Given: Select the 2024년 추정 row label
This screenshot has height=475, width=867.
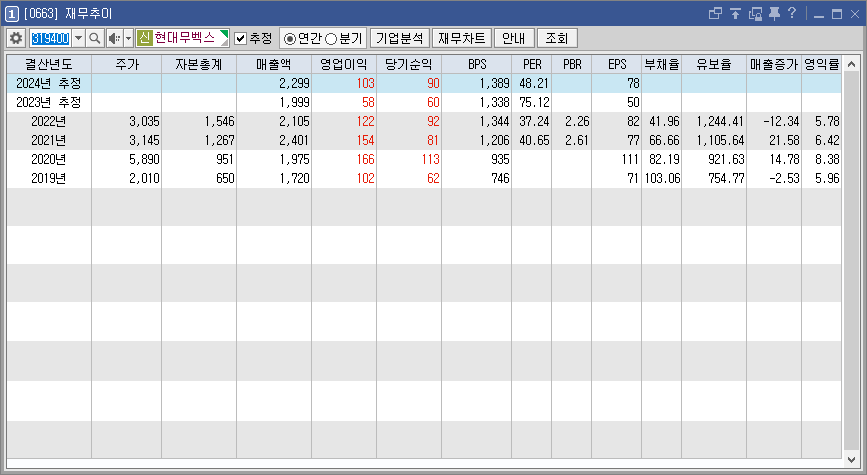Looking at the screenshot, I should (49, 83).
